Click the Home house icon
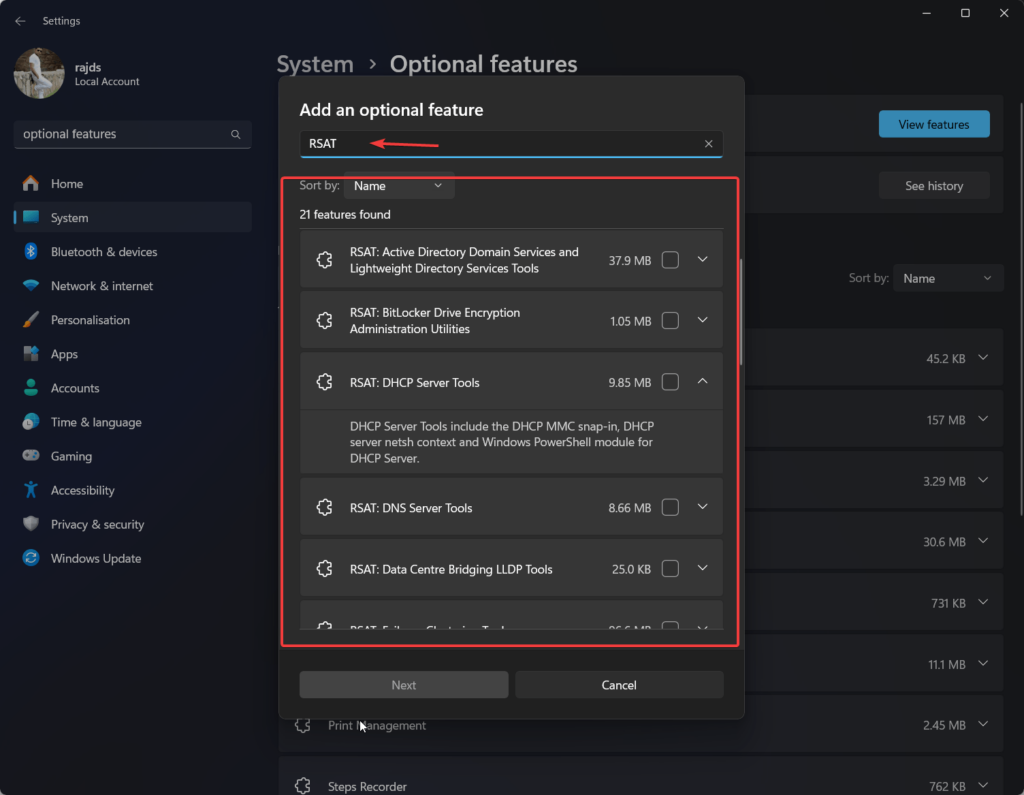1024x795 pixels. 31,184
